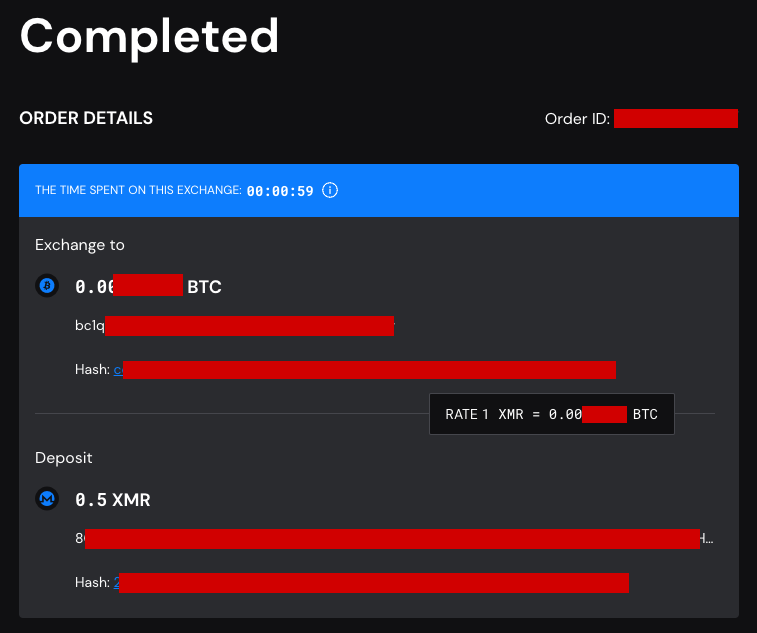The height and width of the screenshot is (633, 757).
Task: Click the BTC received amount
Action: pos(148,286)
